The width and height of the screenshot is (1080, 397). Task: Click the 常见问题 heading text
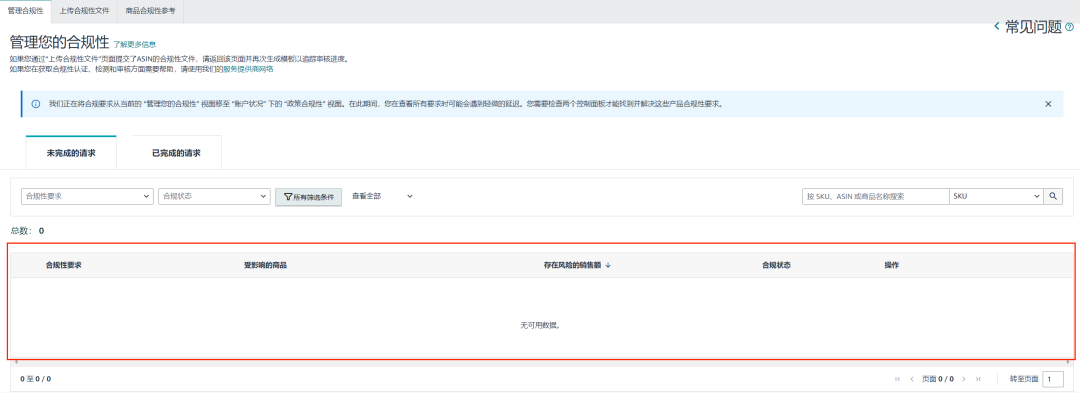(1033, 27)
